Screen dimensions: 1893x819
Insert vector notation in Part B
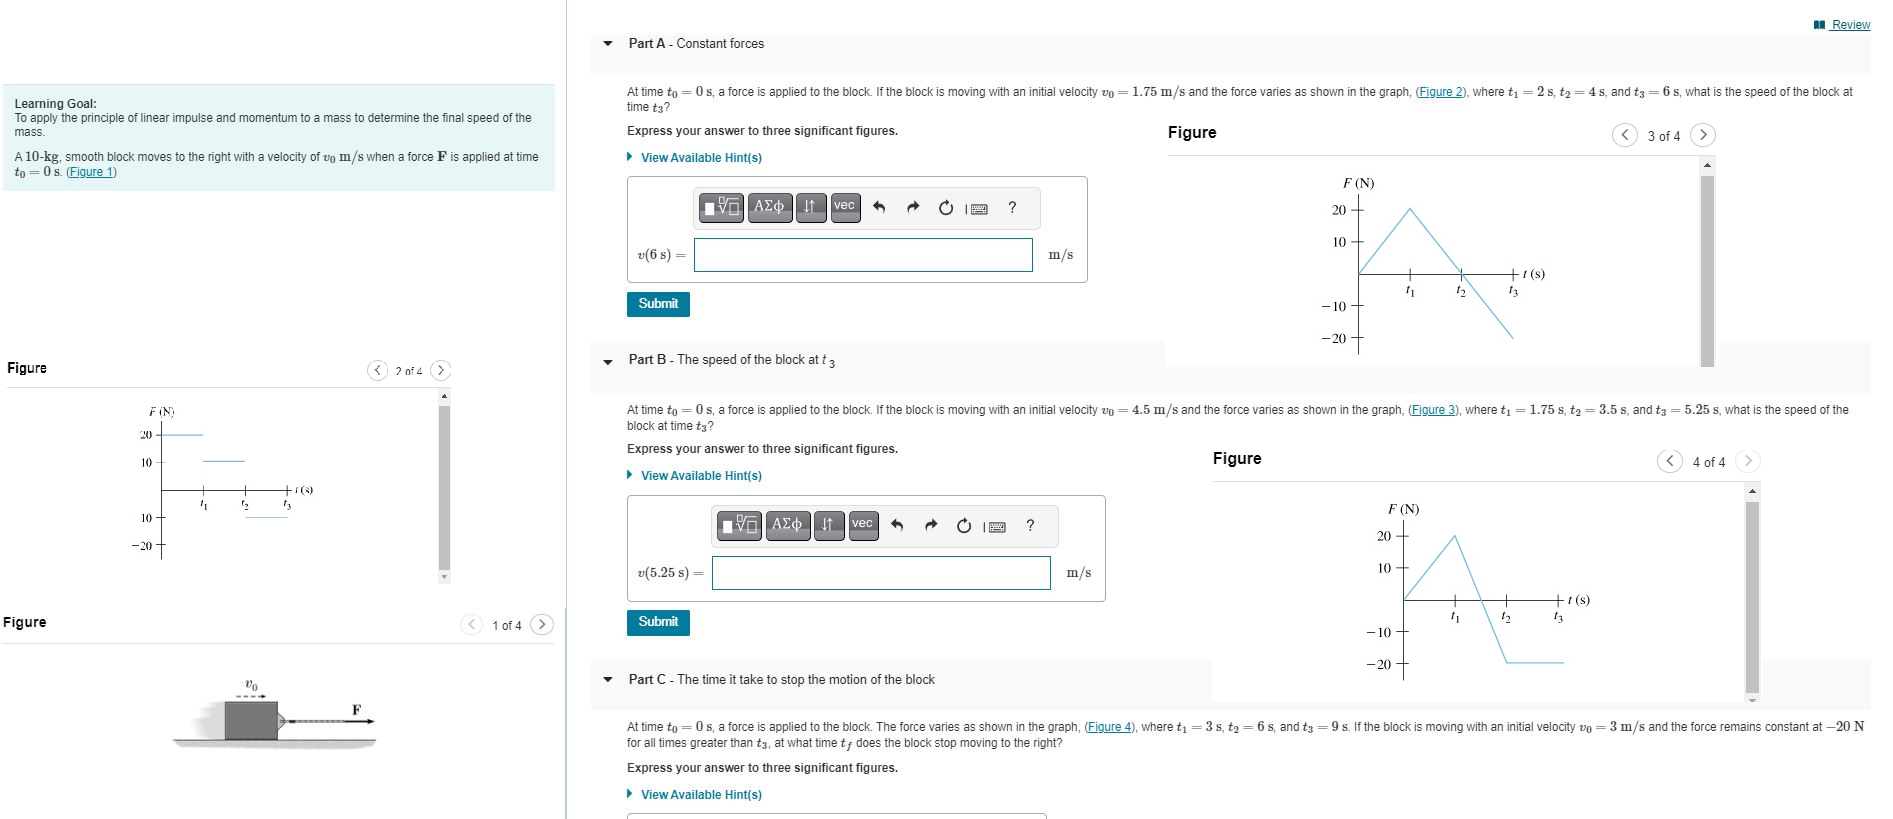click(863, 525)
